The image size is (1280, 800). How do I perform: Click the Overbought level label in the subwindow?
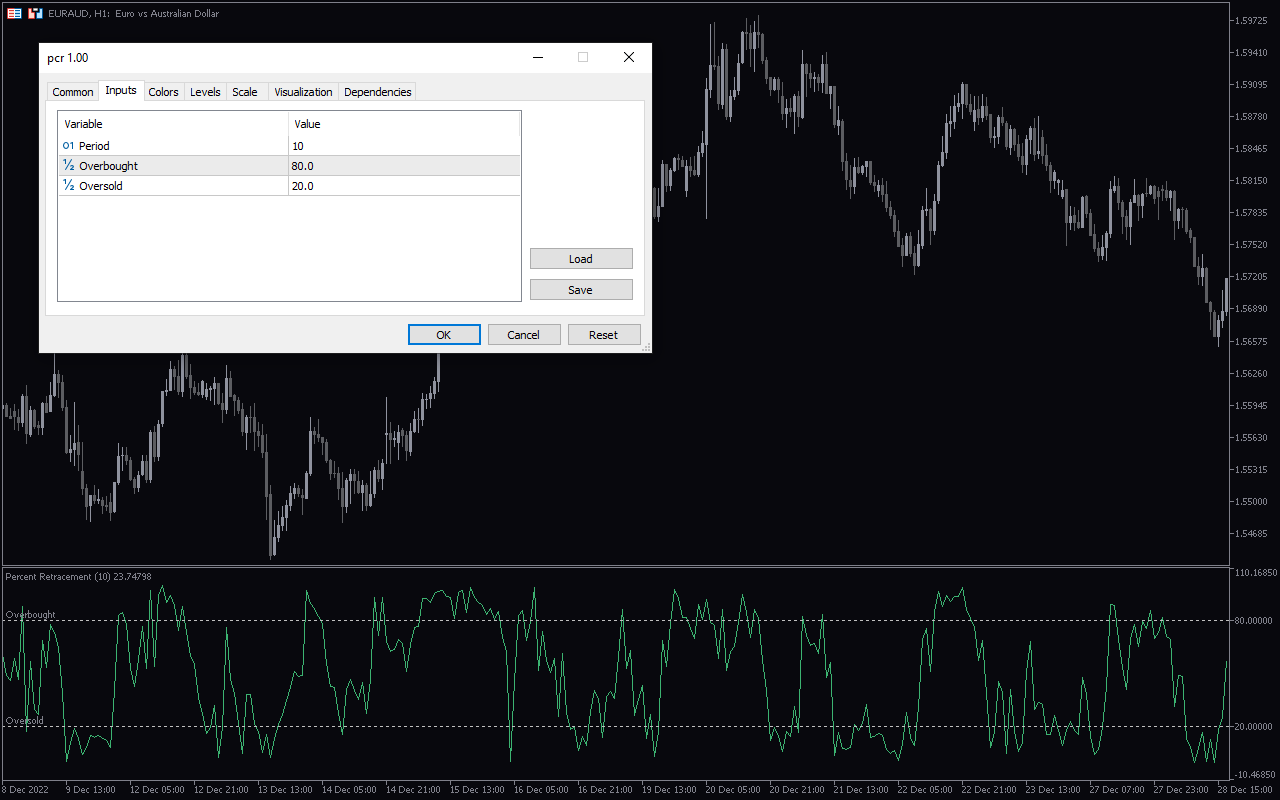tap(31, 615)
